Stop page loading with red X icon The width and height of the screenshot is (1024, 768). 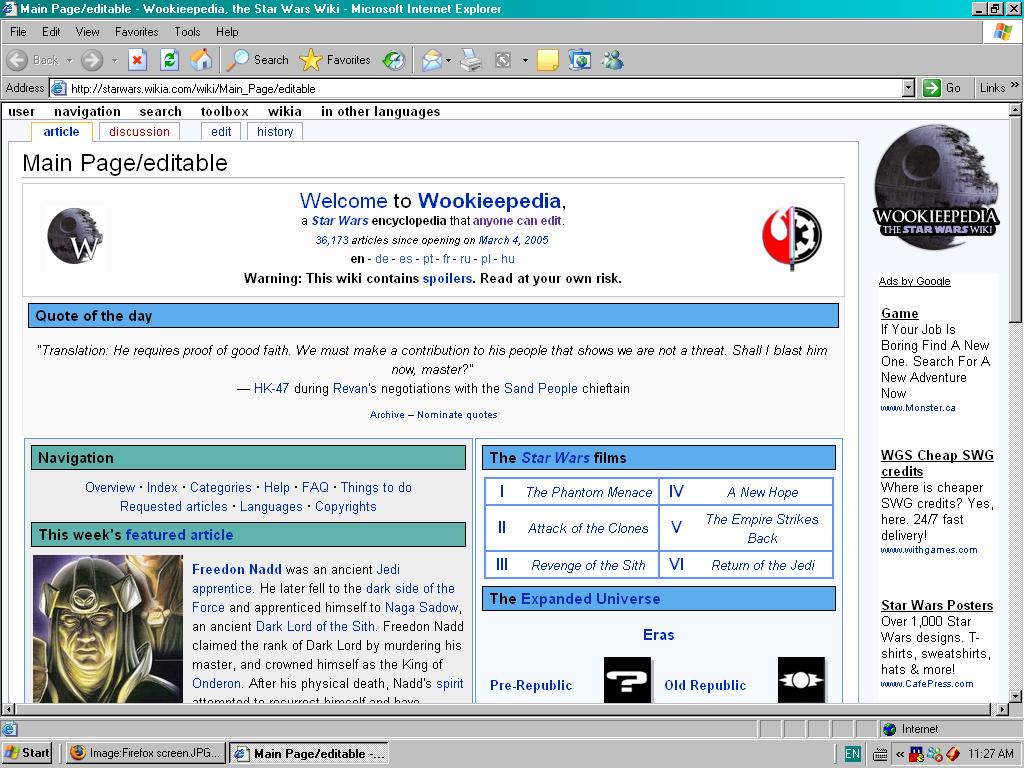(x=137, y=60)
